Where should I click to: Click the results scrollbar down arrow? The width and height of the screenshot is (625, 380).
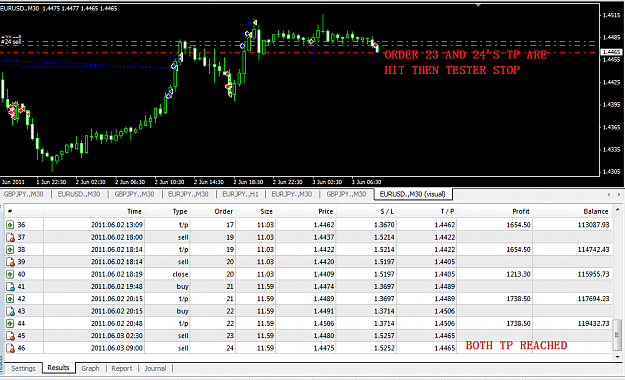pos(618,357)
